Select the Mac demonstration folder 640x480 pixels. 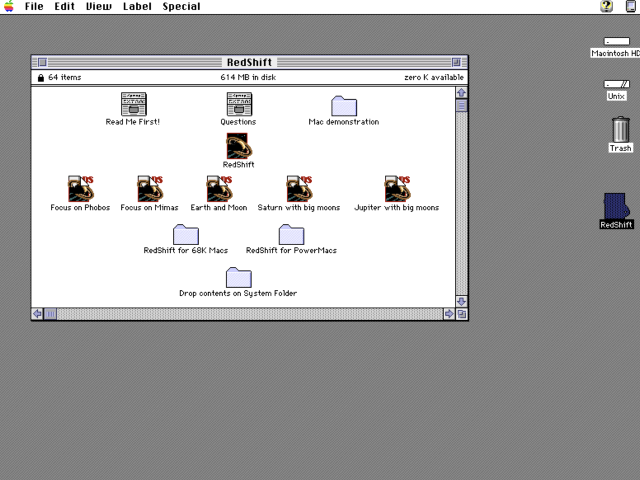344,106
